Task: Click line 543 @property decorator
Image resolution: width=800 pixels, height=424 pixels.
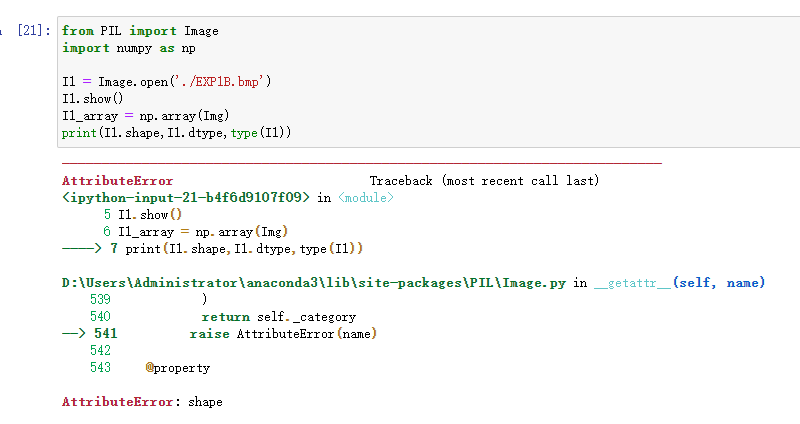Action: click(150, 368)
